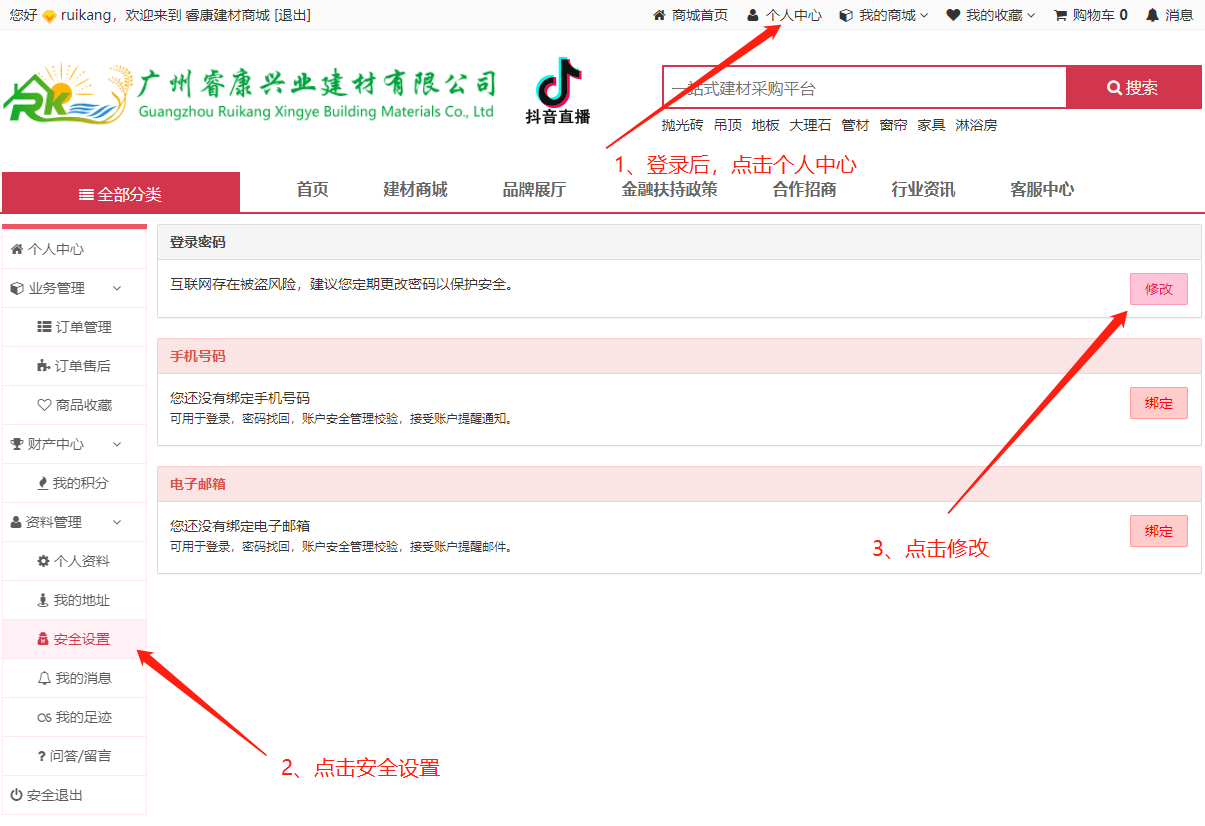The width and height of the screenshot is (1205, 826).
Task: Click the cube icon beside 业务管理
Action: click(x=17, y=288)
